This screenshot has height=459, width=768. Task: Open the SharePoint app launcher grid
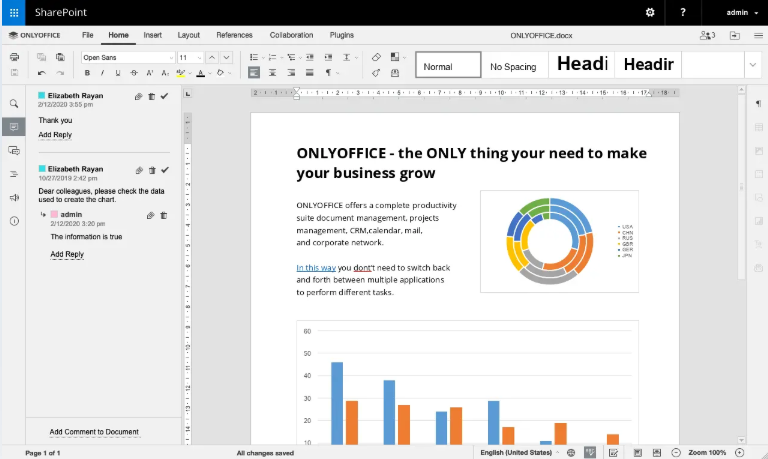[14, 12]
